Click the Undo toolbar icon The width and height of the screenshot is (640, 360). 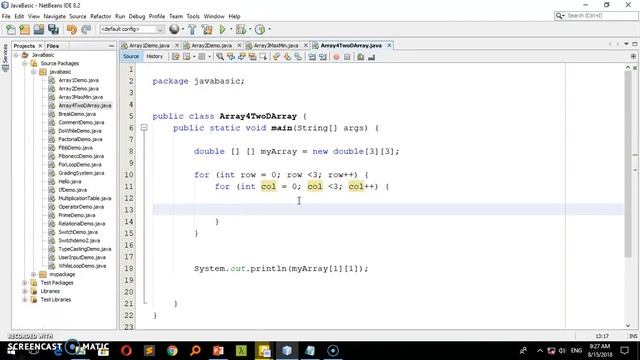(72, 29)
